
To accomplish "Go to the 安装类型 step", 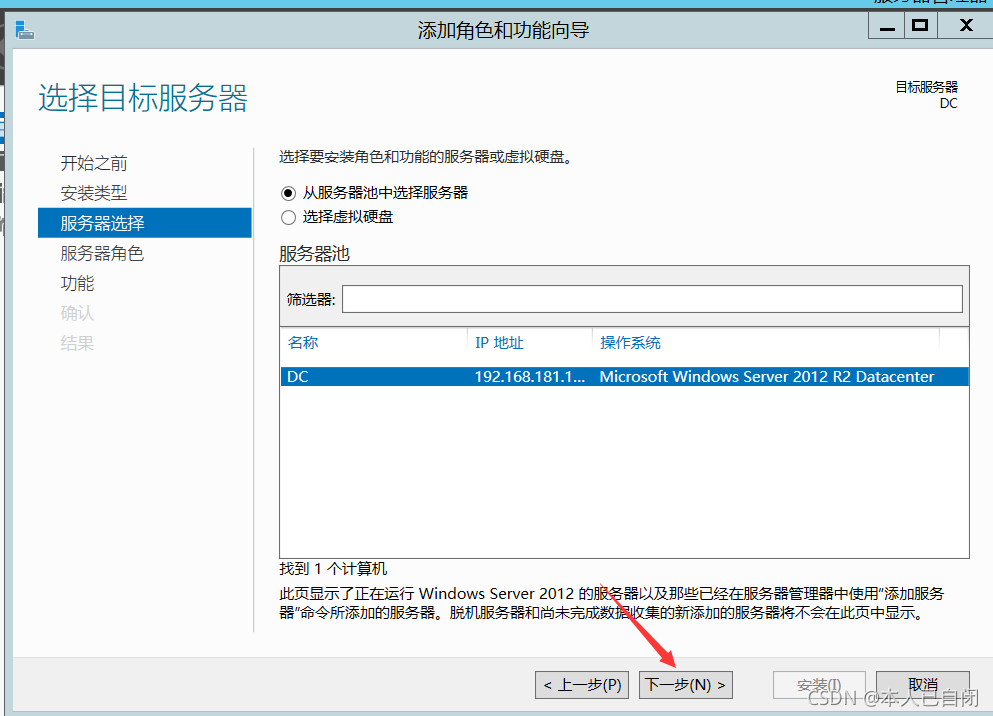I will [x=94, y=193].
